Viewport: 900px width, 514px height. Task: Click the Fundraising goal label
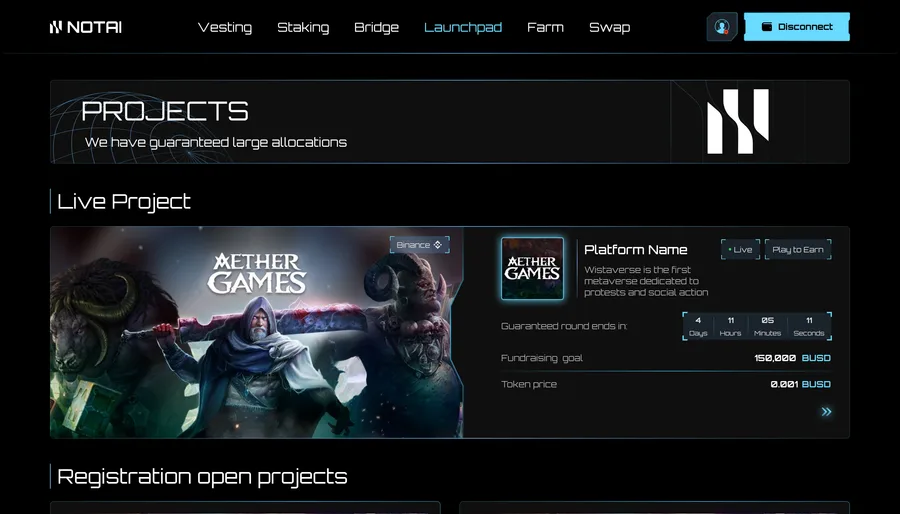[542, 358]
